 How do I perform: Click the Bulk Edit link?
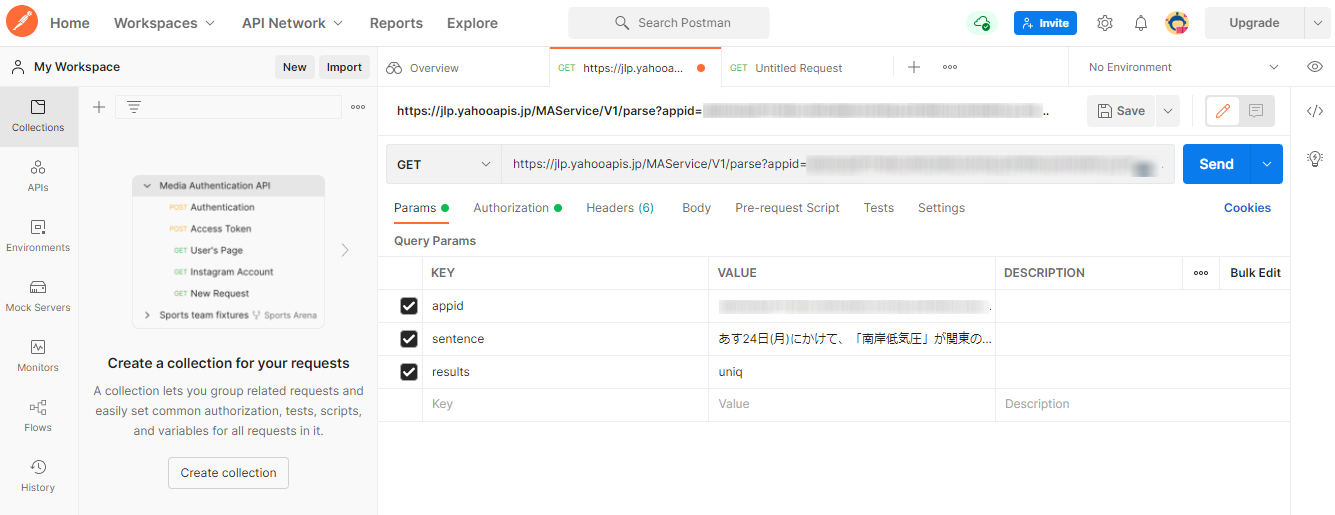[1255, 273]
